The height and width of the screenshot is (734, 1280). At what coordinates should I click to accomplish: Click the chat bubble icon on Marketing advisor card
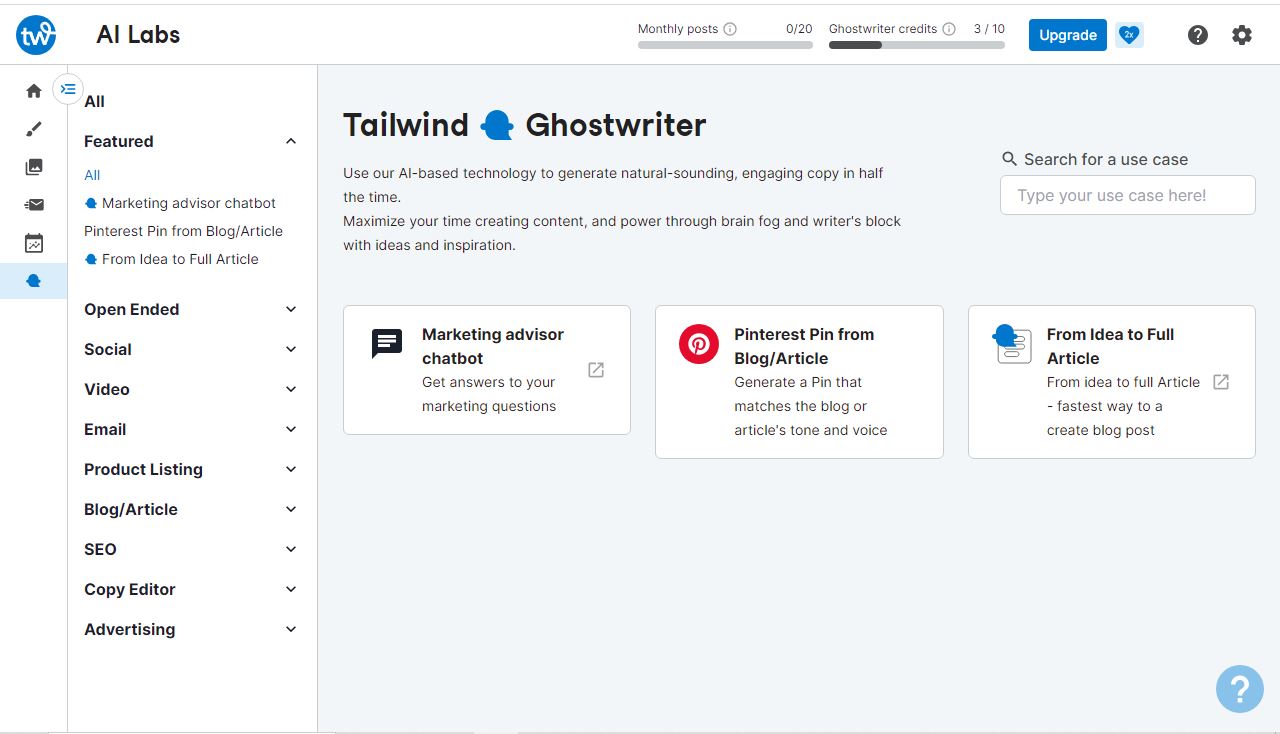tap(387, 343)
